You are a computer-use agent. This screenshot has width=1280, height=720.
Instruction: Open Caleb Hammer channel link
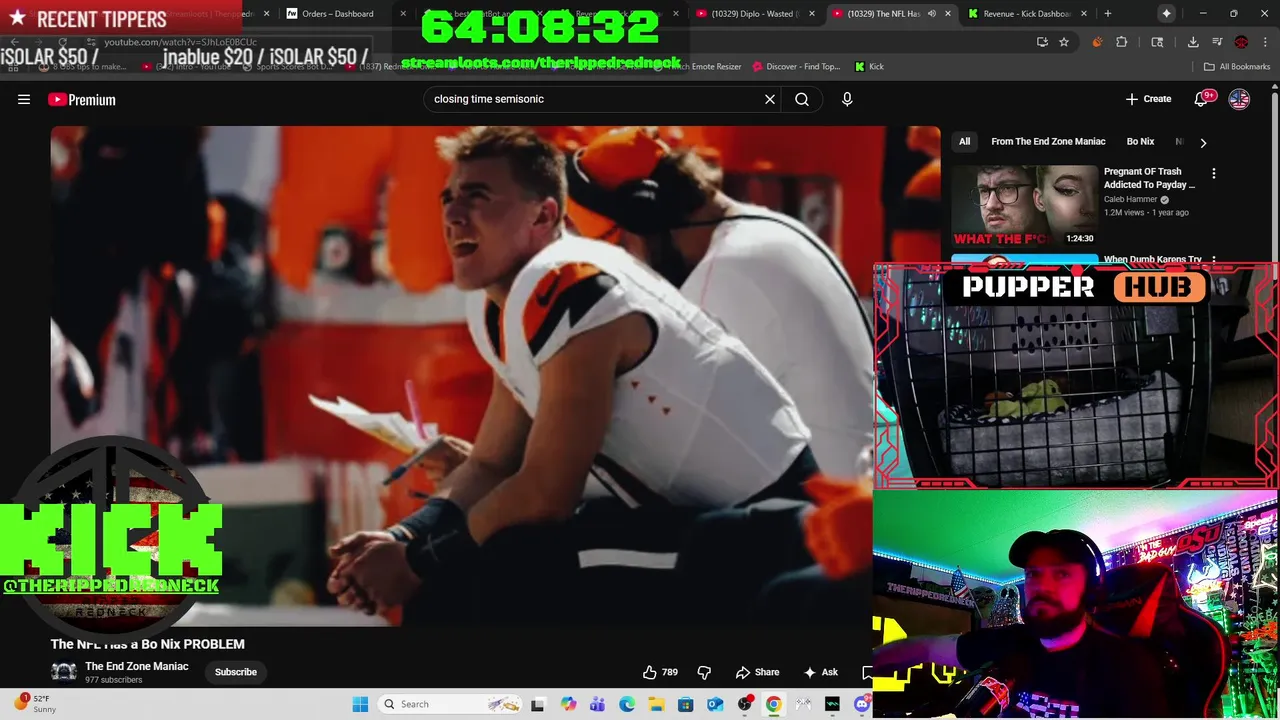[x=1130, y=199]
